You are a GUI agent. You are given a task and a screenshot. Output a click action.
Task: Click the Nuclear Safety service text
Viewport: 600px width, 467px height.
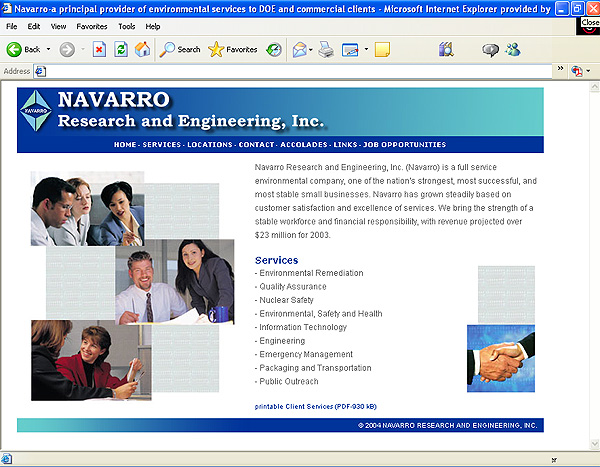point(286,300)
